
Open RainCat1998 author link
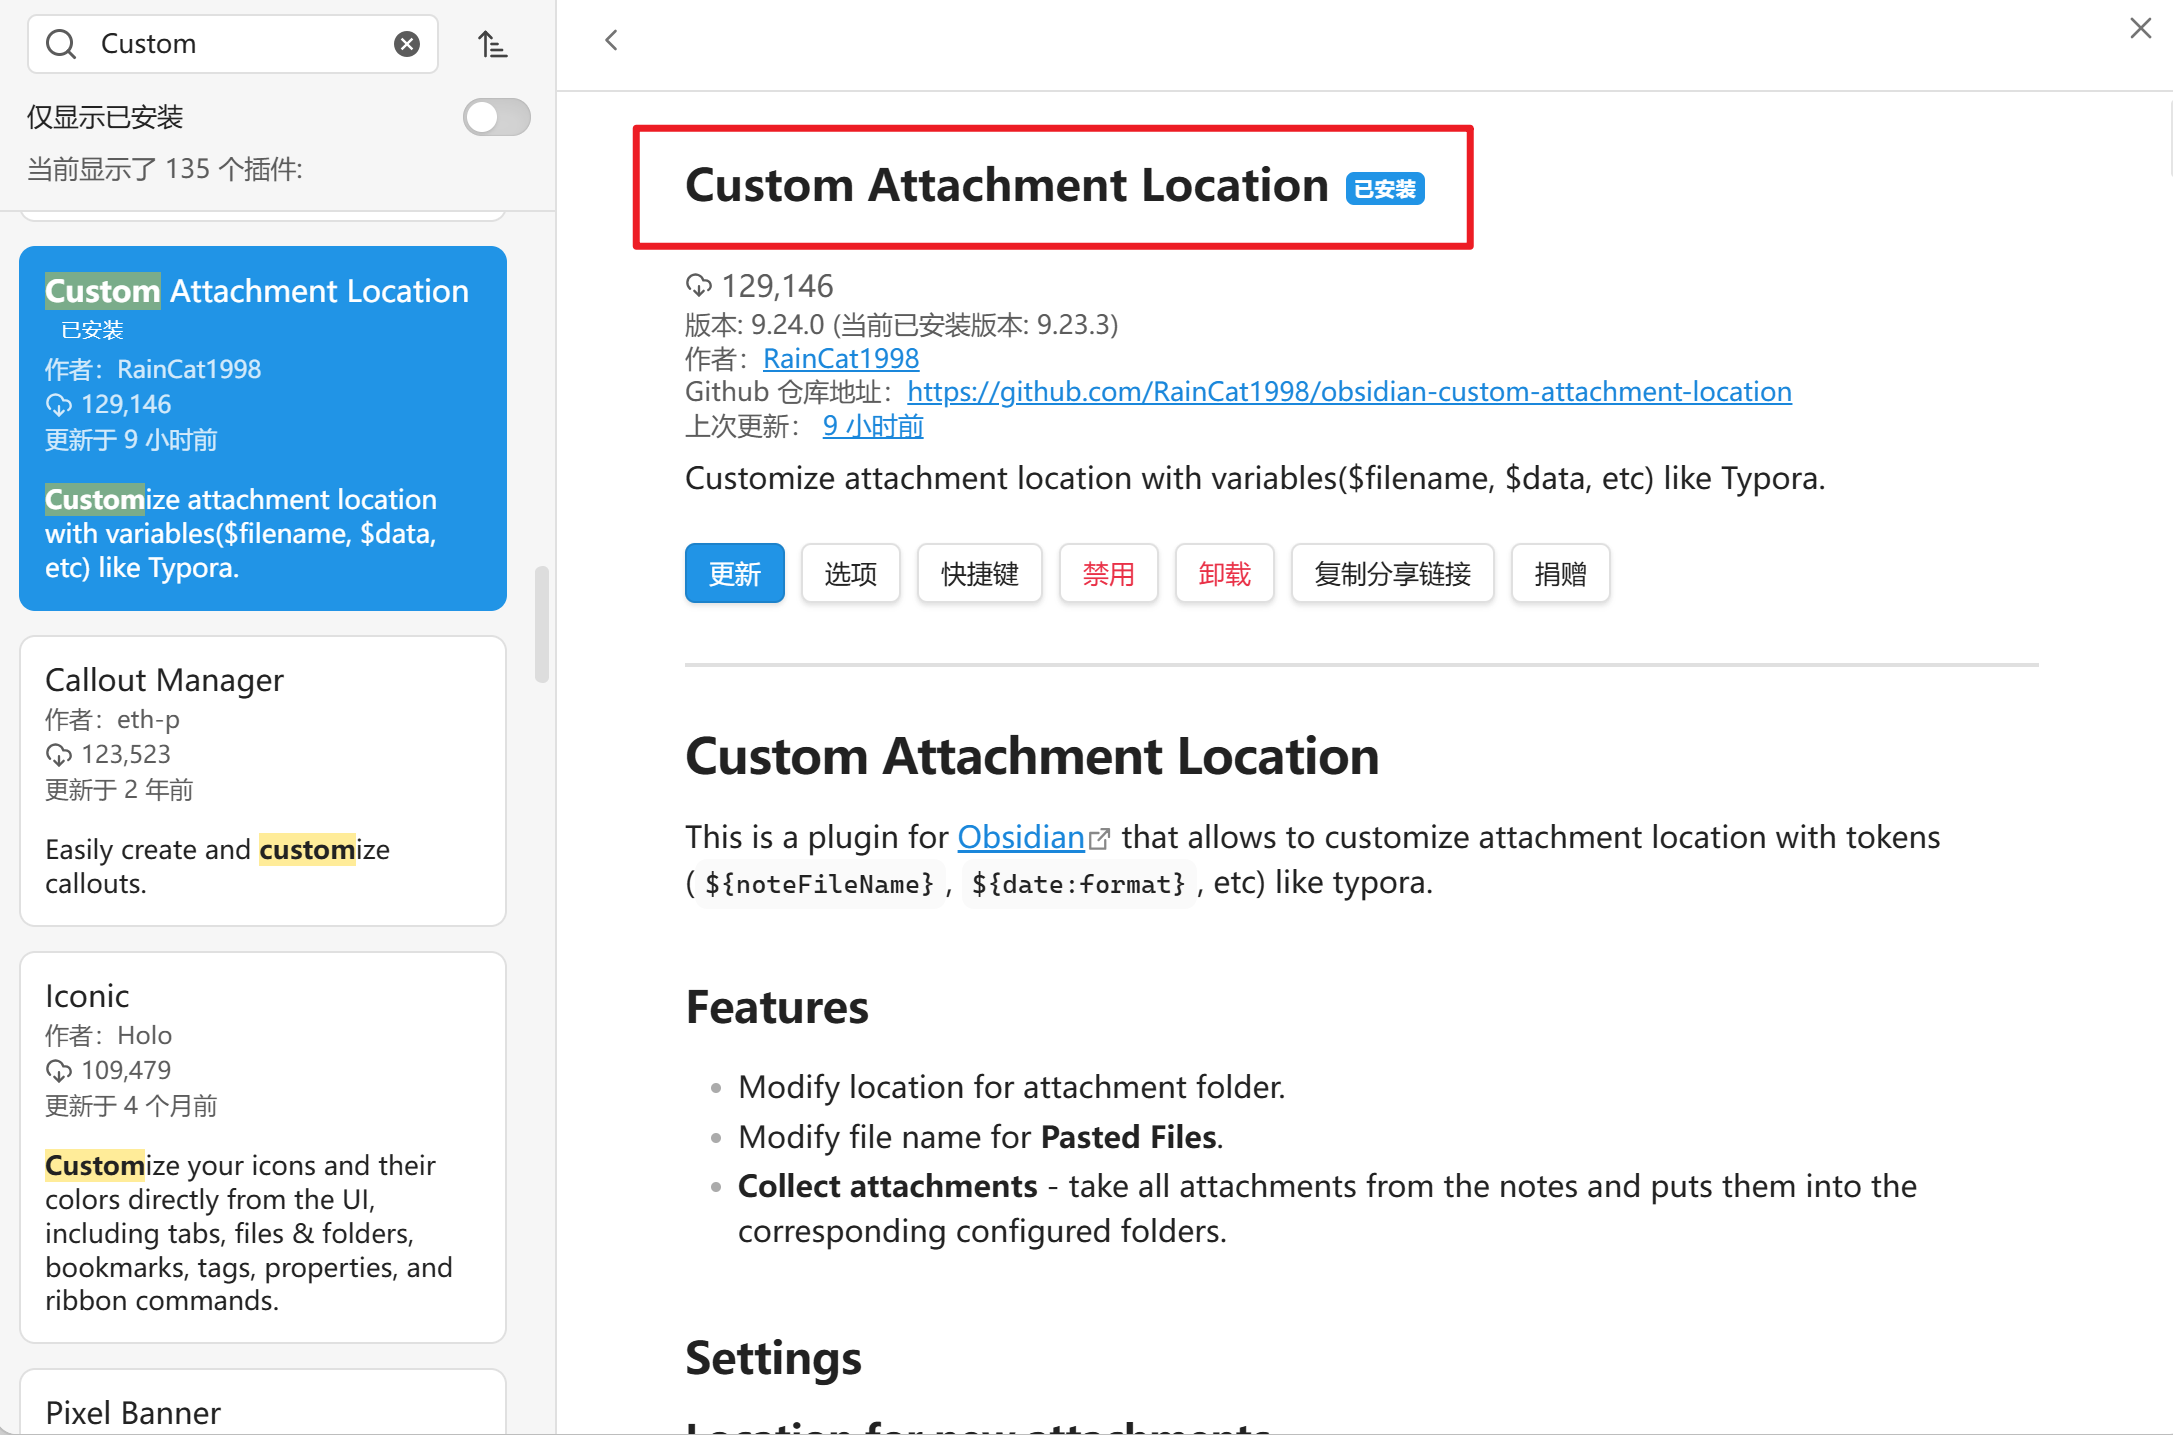tap(840, 358)
